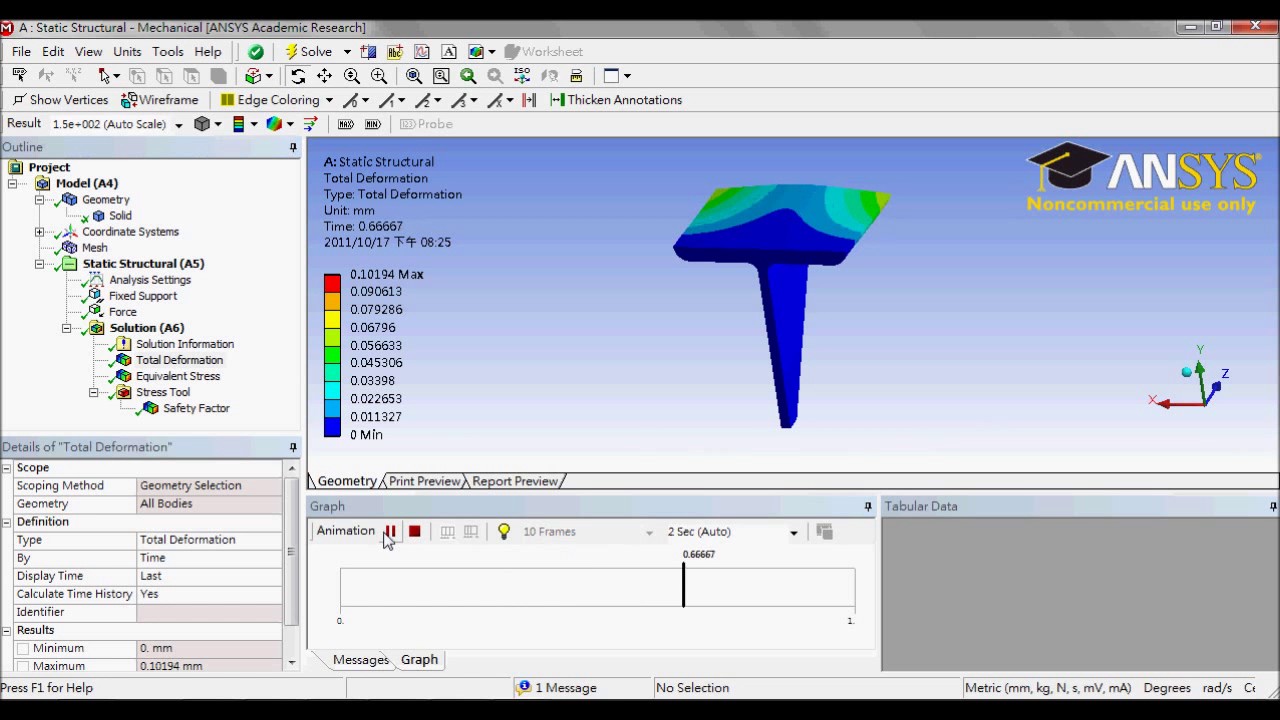The image size is (1280, 720).
Task: Click the rainbow edges cube icon
Action: (274, 124)
